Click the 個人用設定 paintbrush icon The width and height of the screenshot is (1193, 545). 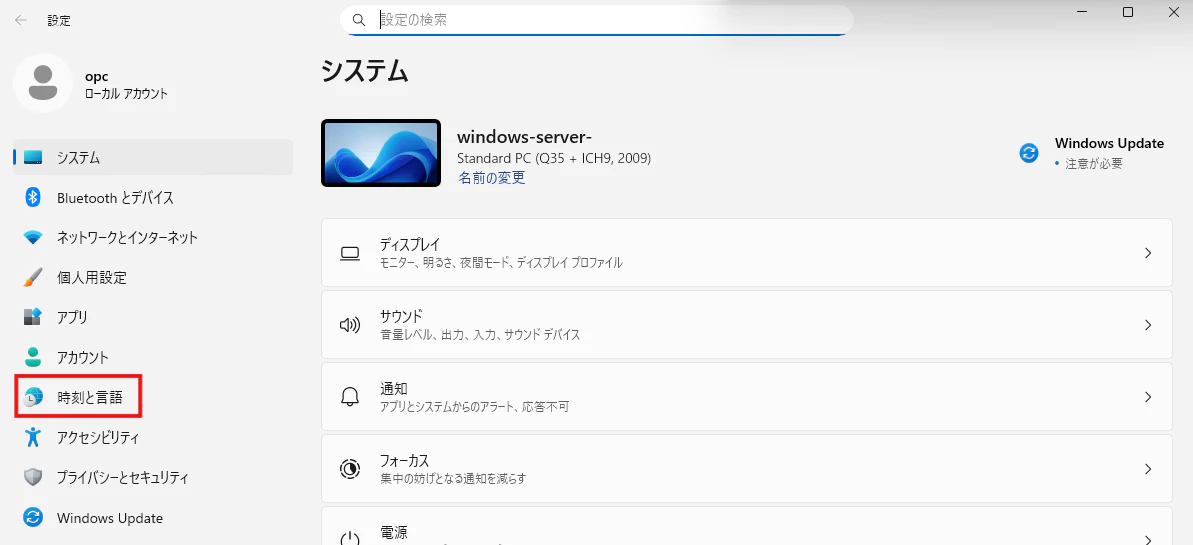[33, 277]
